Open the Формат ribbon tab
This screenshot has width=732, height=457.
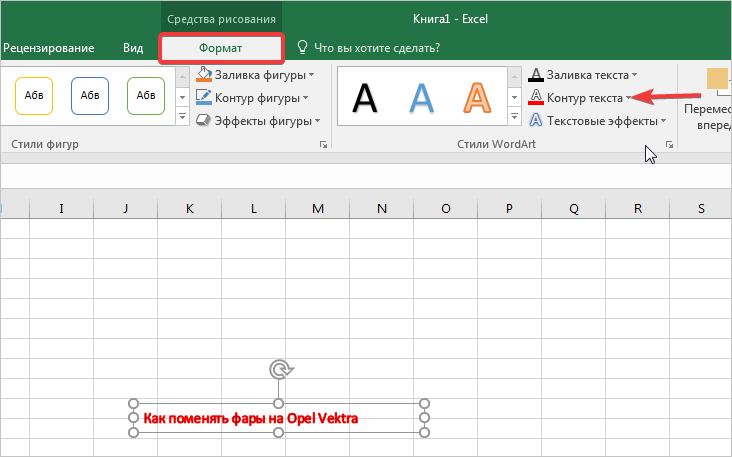221,48
